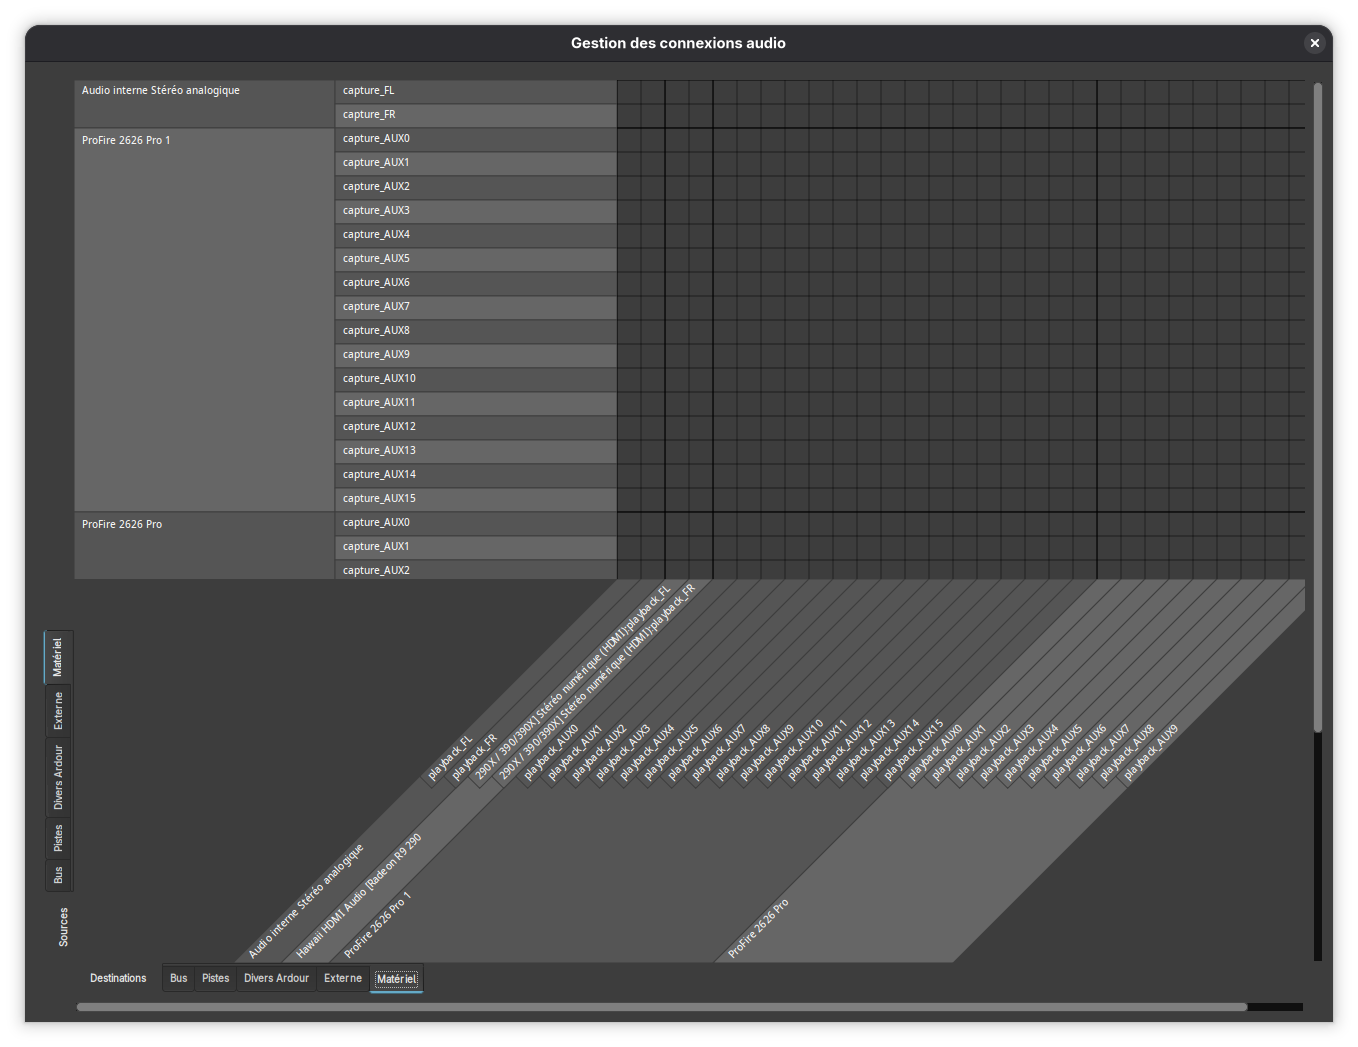The width and height of the screenshot is (1358, 1047).
Task: Select the Bus vertical tab for sources
Action: click(x=58, y=875)
